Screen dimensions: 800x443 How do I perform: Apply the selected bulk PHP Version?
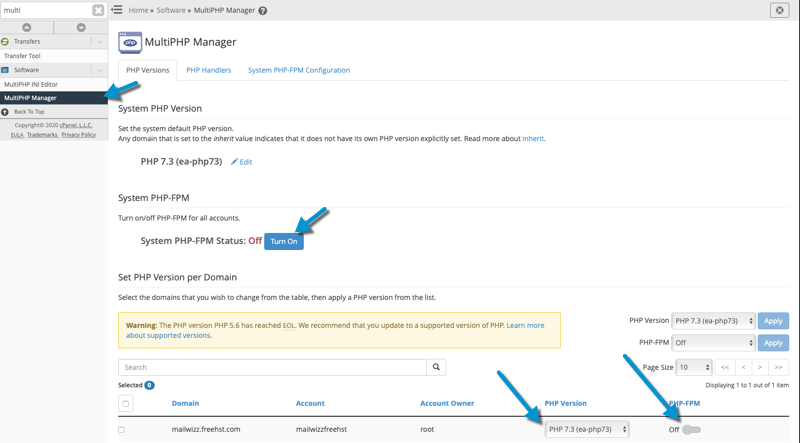pyautogui.click(x=773, y=321)
